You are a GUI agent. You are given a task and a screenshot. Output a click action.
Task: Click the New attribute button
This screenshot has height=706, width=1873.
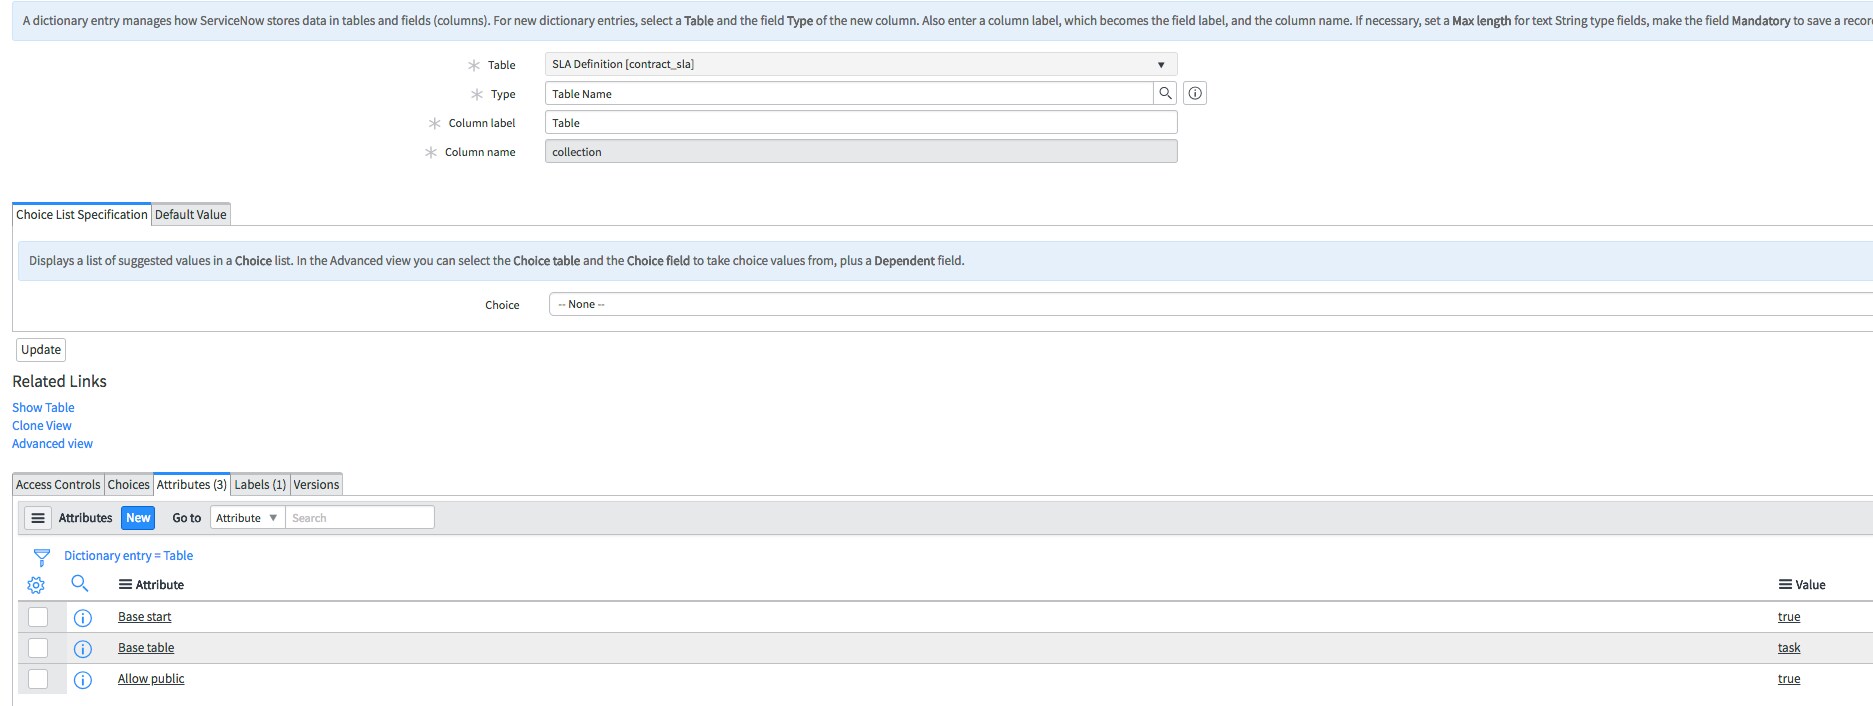138,518
